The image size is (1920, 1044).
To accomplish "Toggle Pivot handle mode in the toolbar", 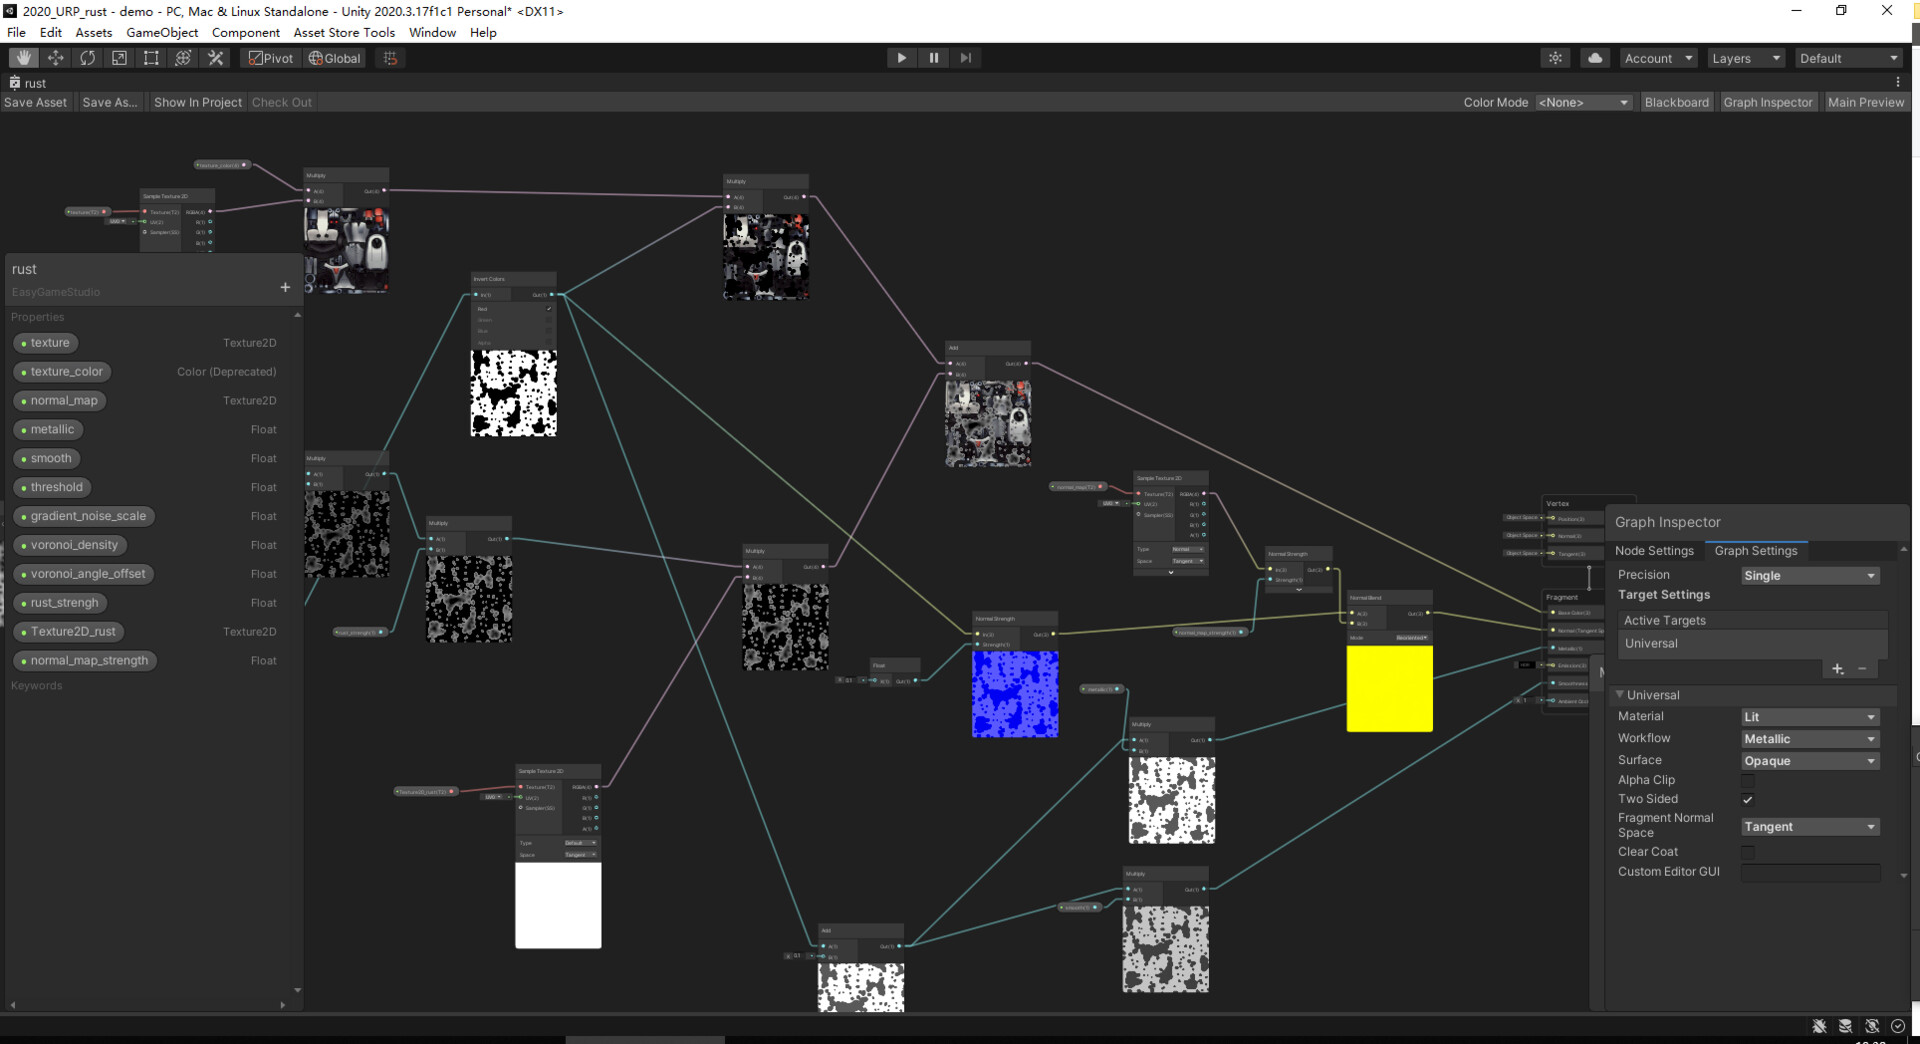I will (270, 57).
